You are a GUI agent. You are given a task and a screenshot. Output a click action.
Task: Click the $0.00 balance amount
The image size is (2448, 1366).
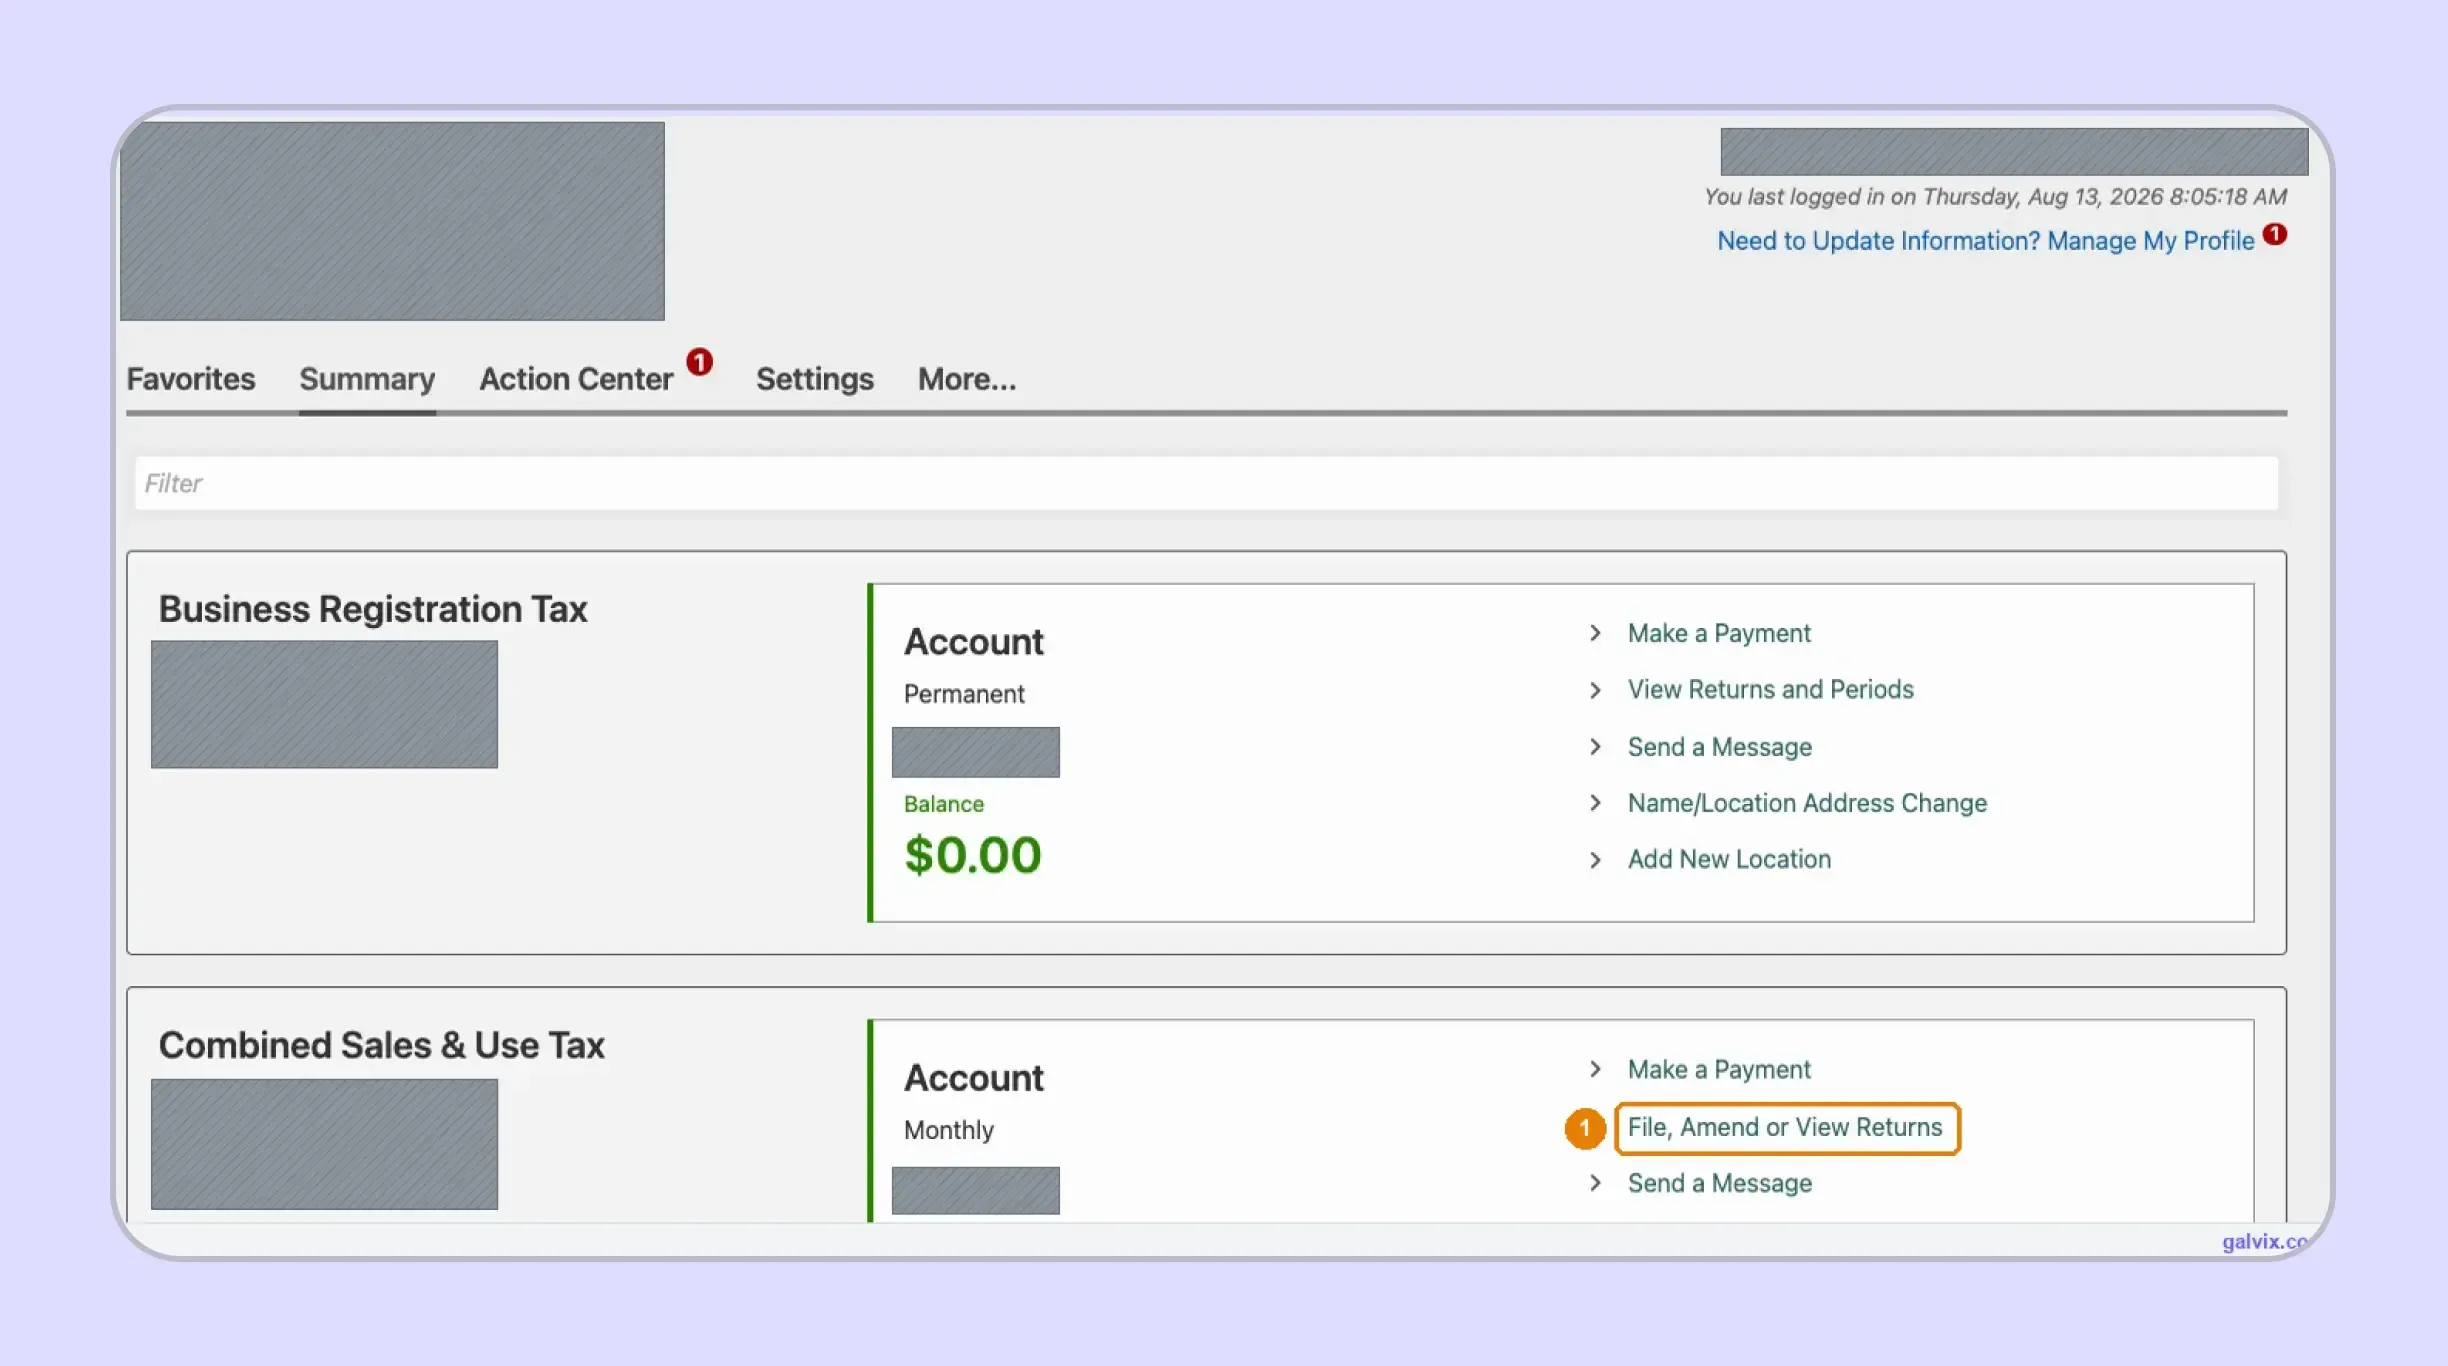coord(973,855)
